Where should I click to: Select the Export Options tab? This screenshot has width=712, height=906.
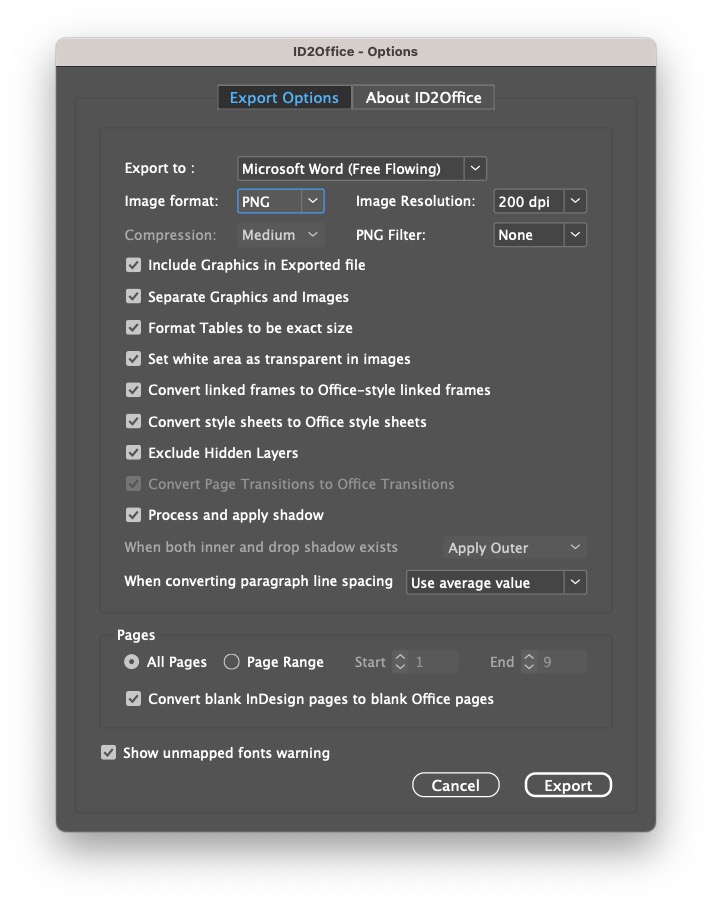pyautogui.click(x=284, y=97)
